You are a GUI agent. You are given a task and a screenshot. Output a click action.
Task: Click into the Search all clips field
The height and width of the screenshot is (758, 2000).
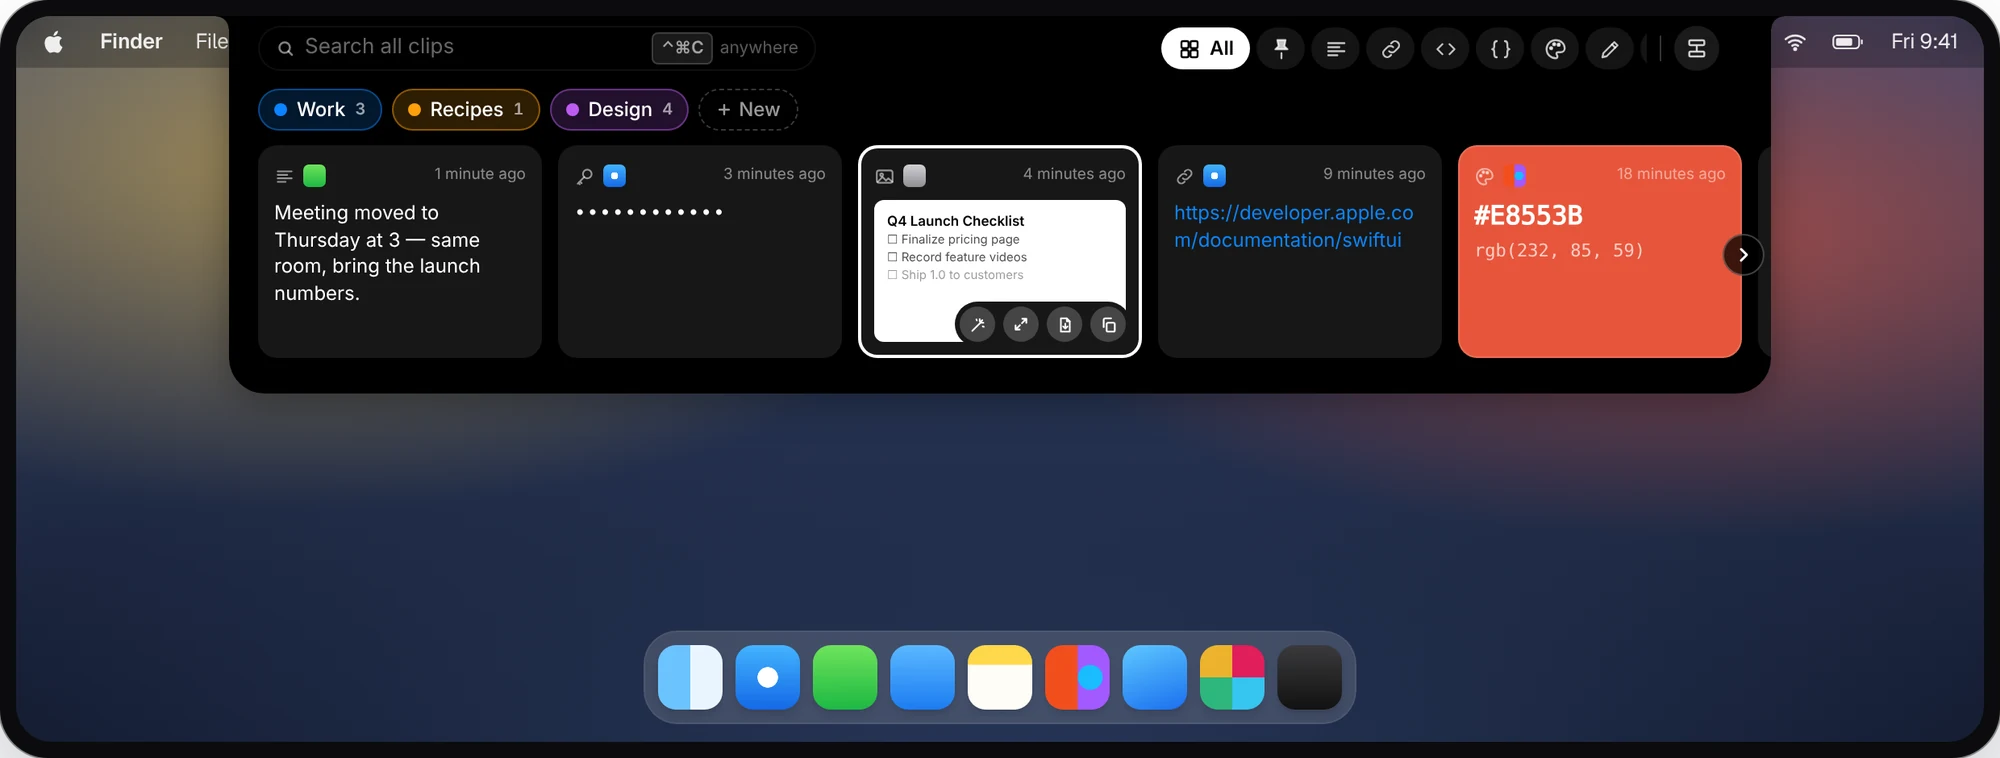(x=537, y=47)
